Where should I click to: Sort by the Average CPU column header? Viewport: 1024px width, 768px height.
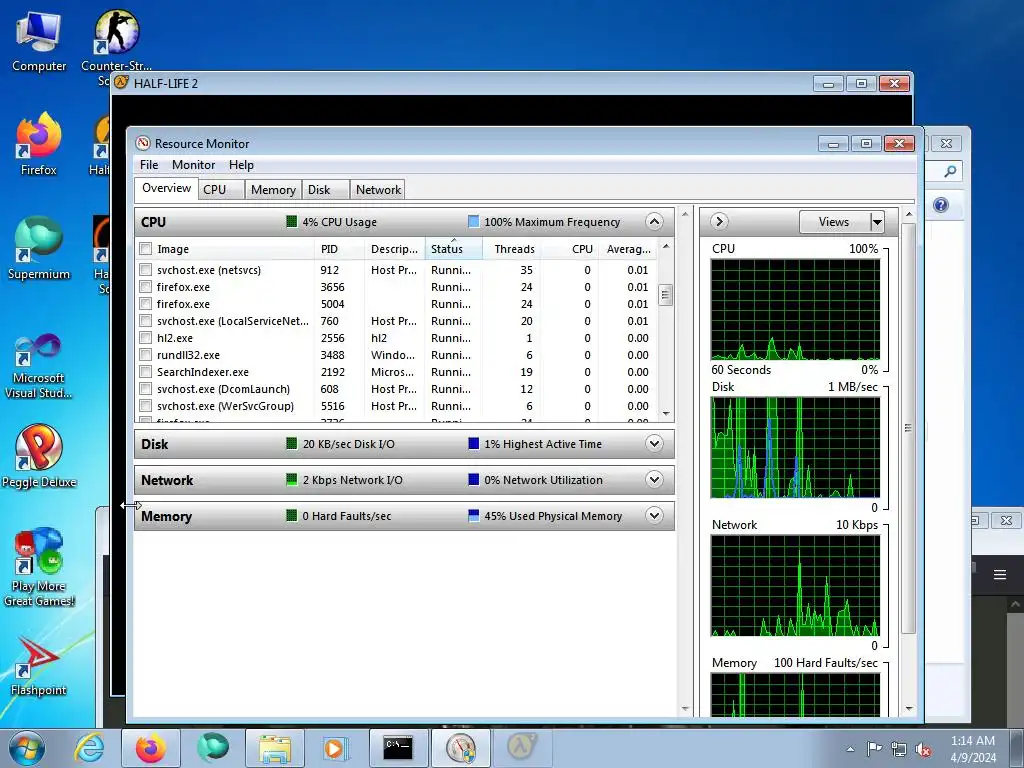coord(628,249)
